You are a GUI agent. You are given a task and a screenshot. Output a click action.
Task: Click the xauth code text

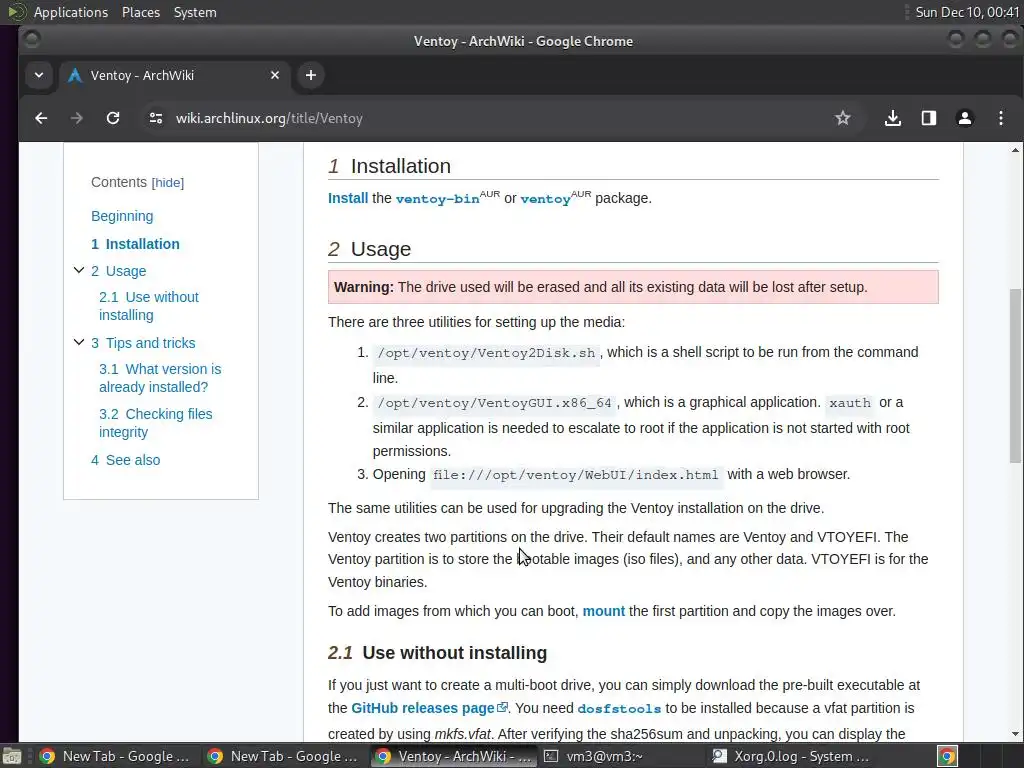(x=850, y=403)
